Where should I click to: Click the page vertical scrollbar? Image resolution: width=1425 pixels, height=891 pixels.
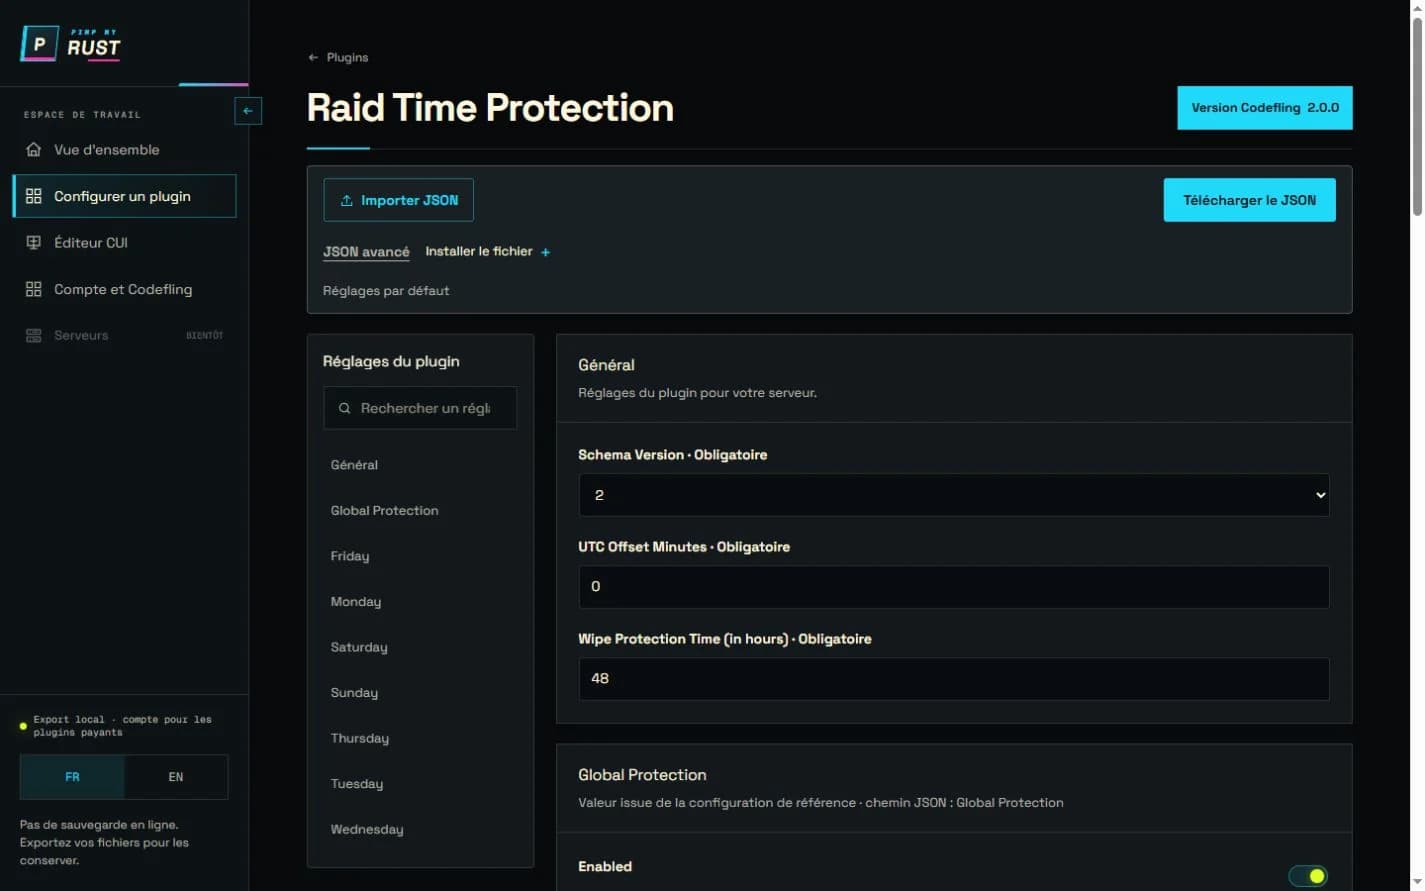tap(1417, 115)
